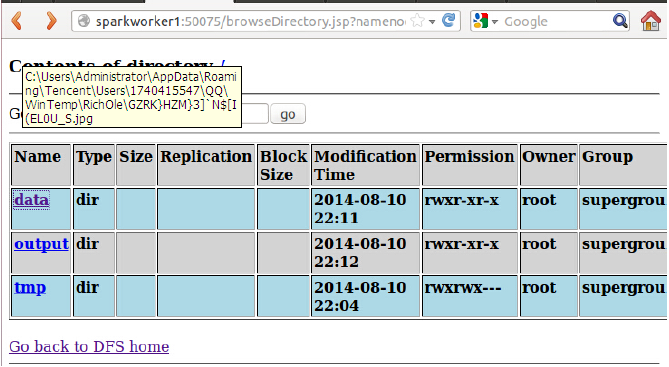Click the magnifier search icon
This screenshot has height=367, width=669.
(620, 20)
